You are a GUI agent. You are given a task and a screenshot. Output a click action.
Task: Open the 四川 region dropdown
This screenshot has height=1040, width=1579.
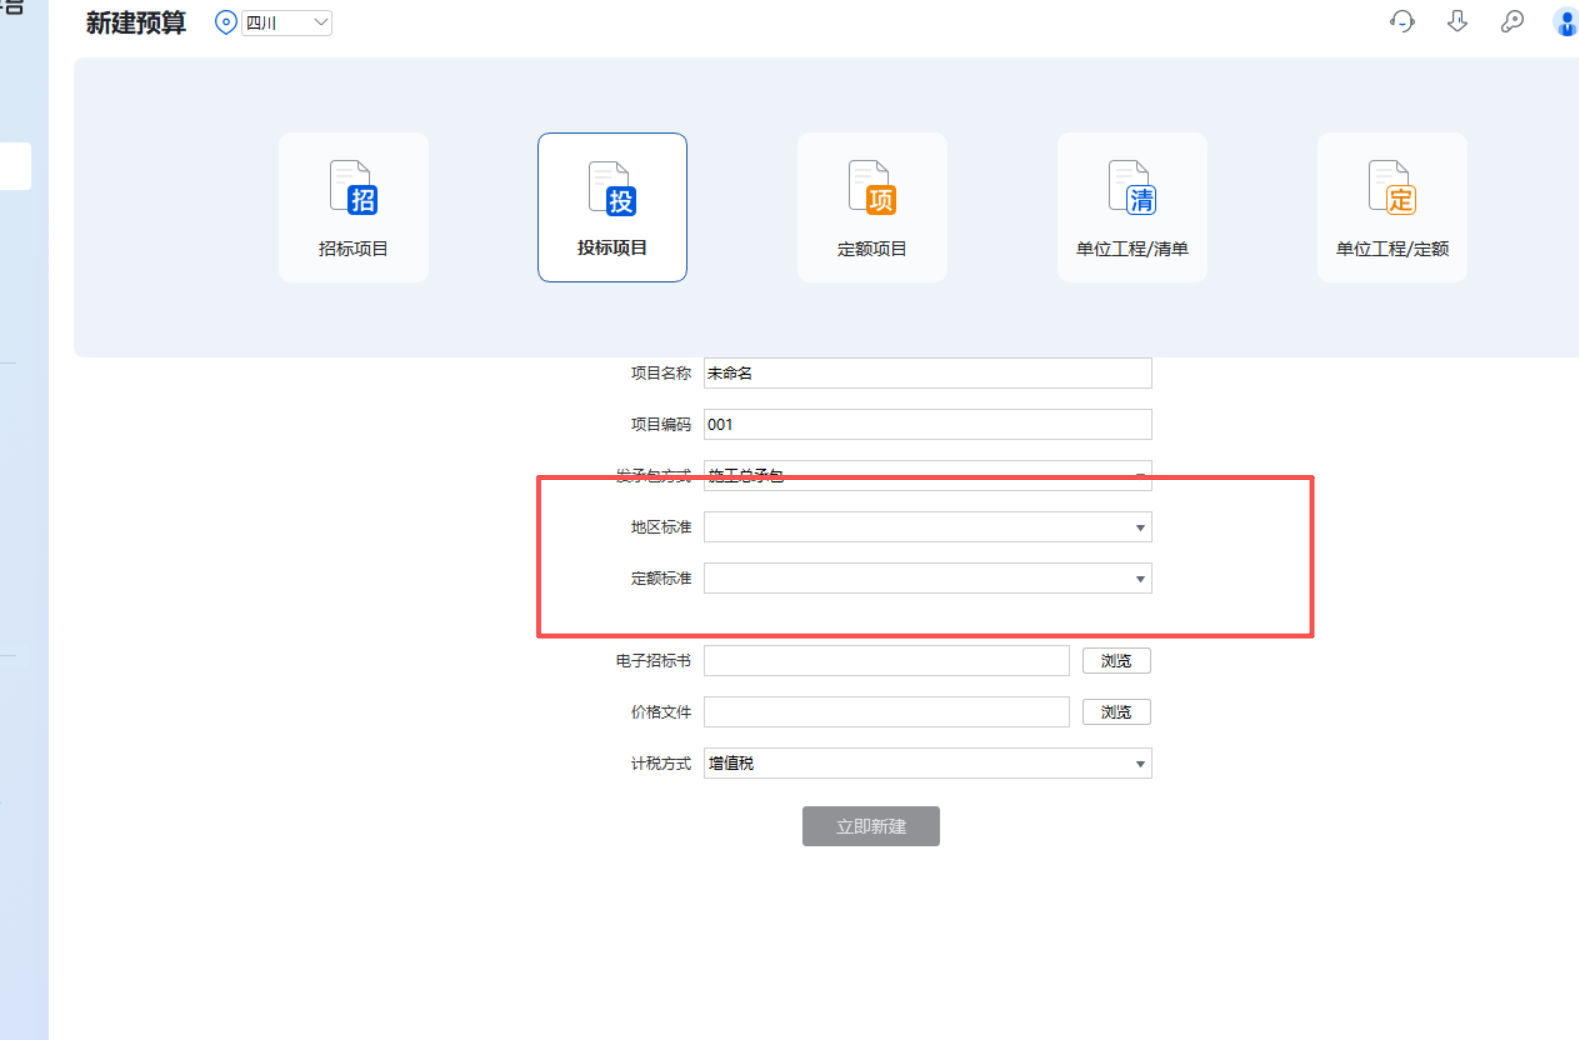click(287, 22)
